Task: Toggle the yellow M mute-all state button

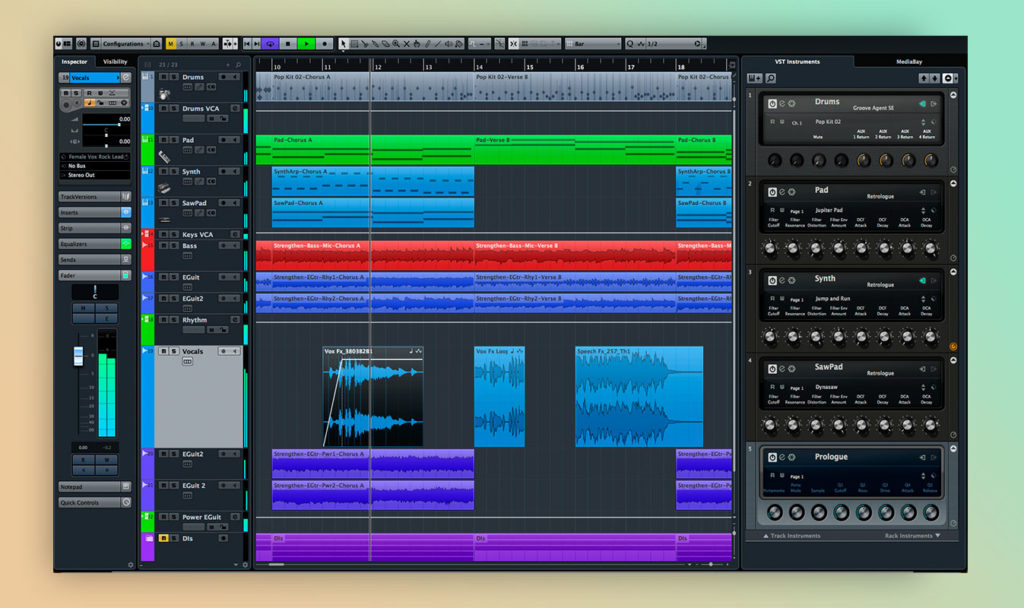Action: click(170, 44)
